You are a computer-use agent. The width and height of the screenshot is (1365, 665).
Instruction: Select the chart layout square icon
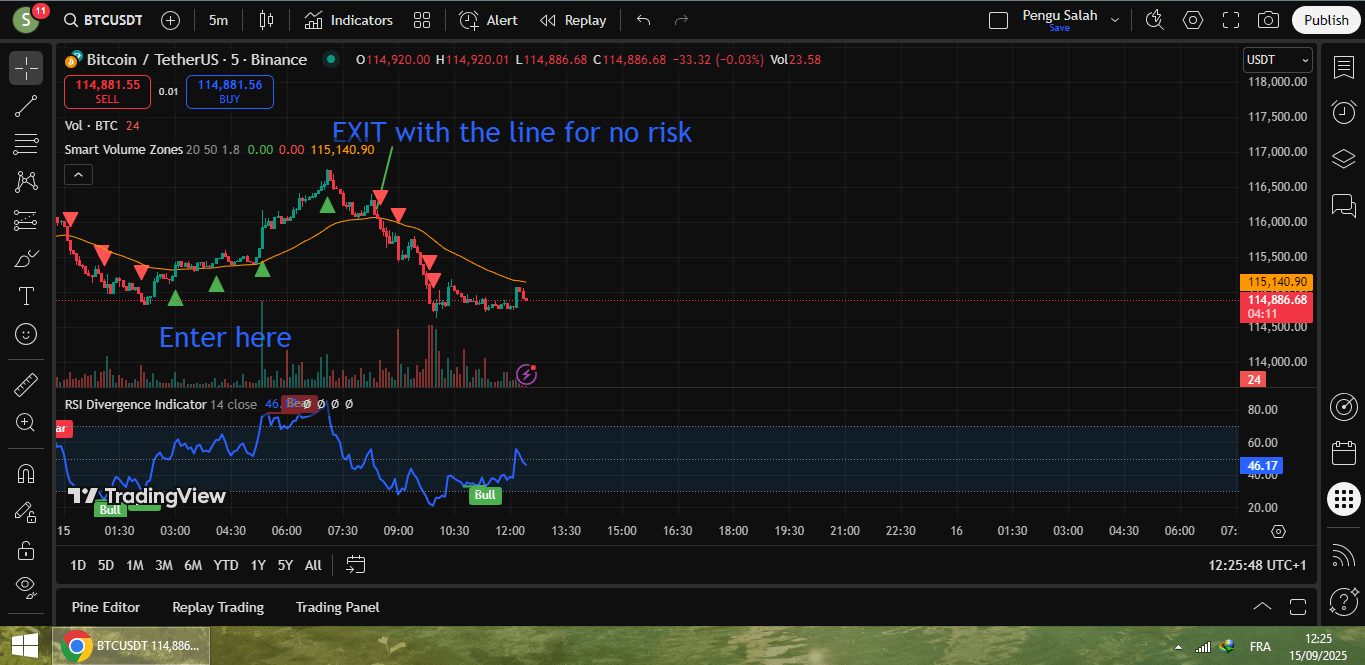click(997, 20)
